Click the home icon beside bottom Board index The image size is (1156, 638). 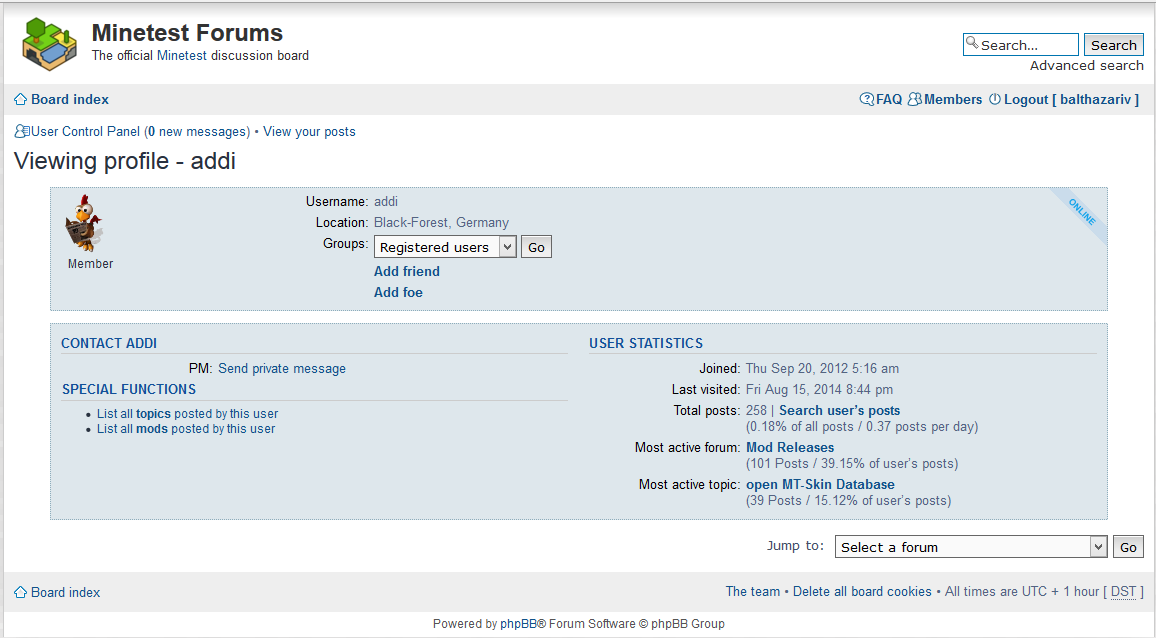pyautogui.click(x=19, y=592)
